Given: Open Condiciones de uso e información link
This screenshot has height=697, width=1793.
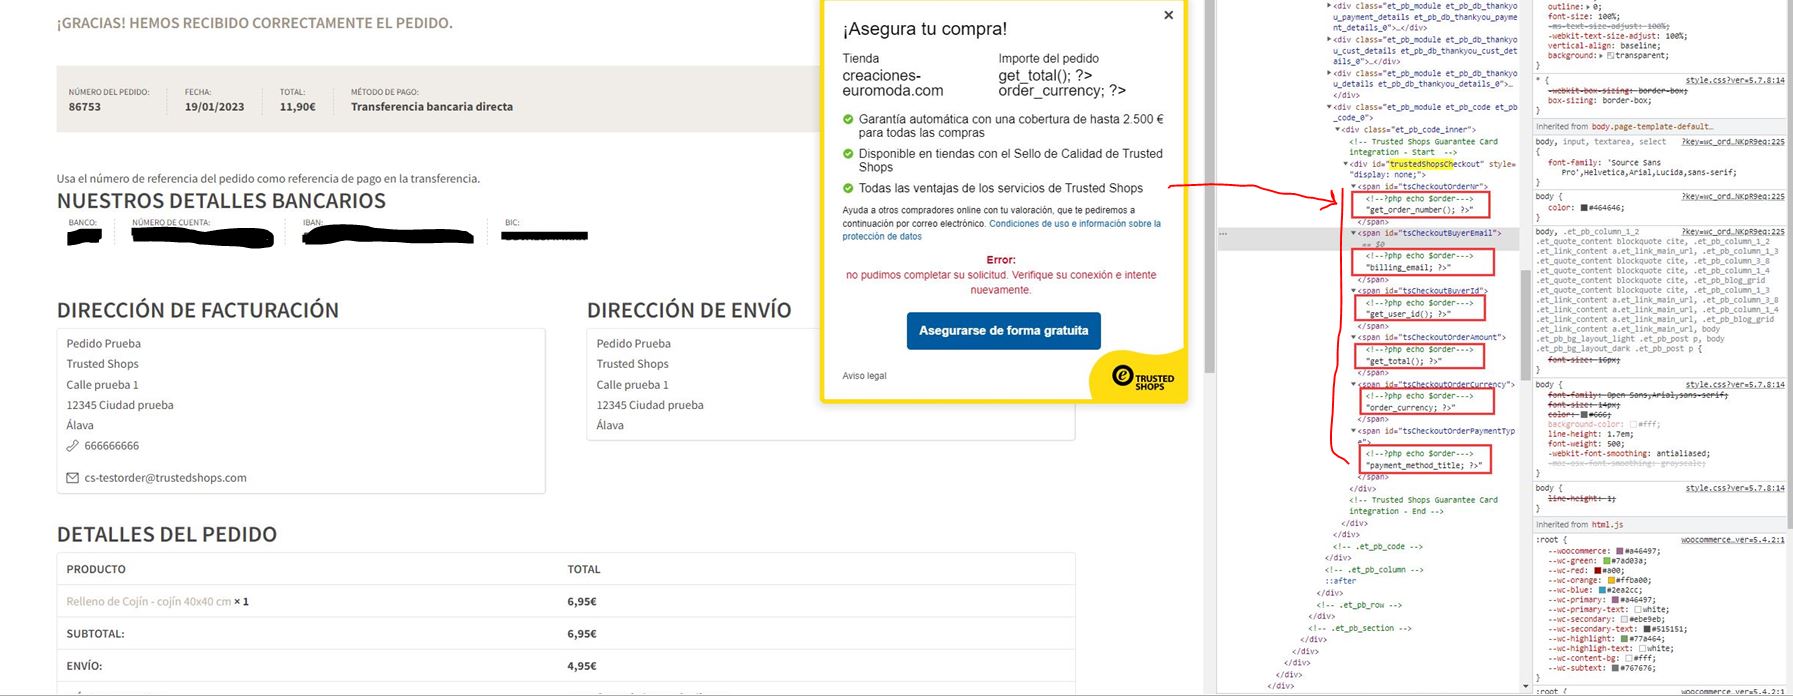Looking at the screenshot, I should point(1074,224).
